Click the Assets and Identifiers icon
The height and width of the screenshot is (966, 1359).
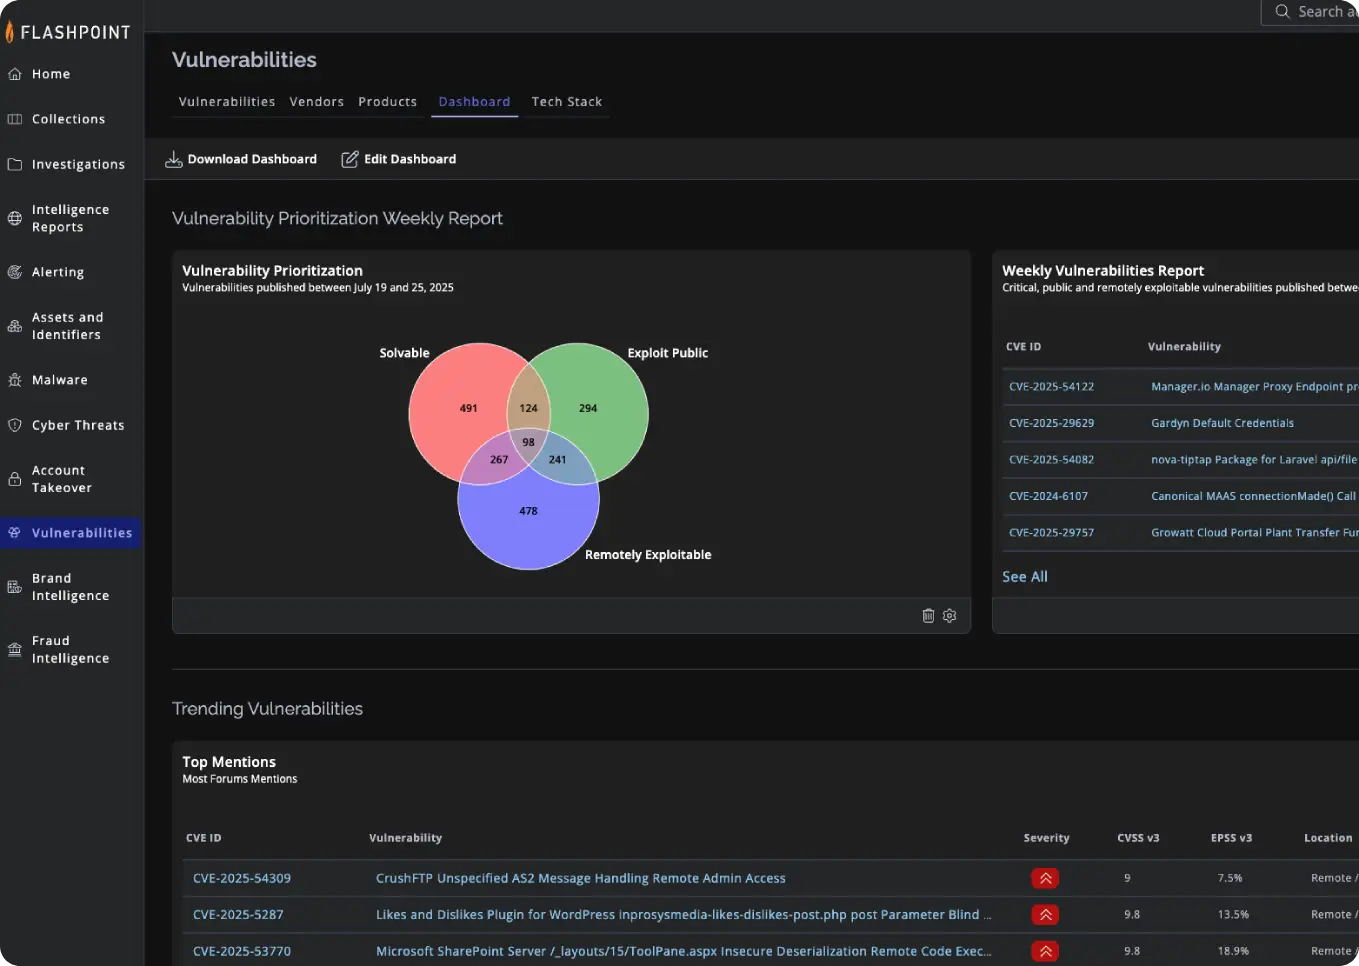15,326
